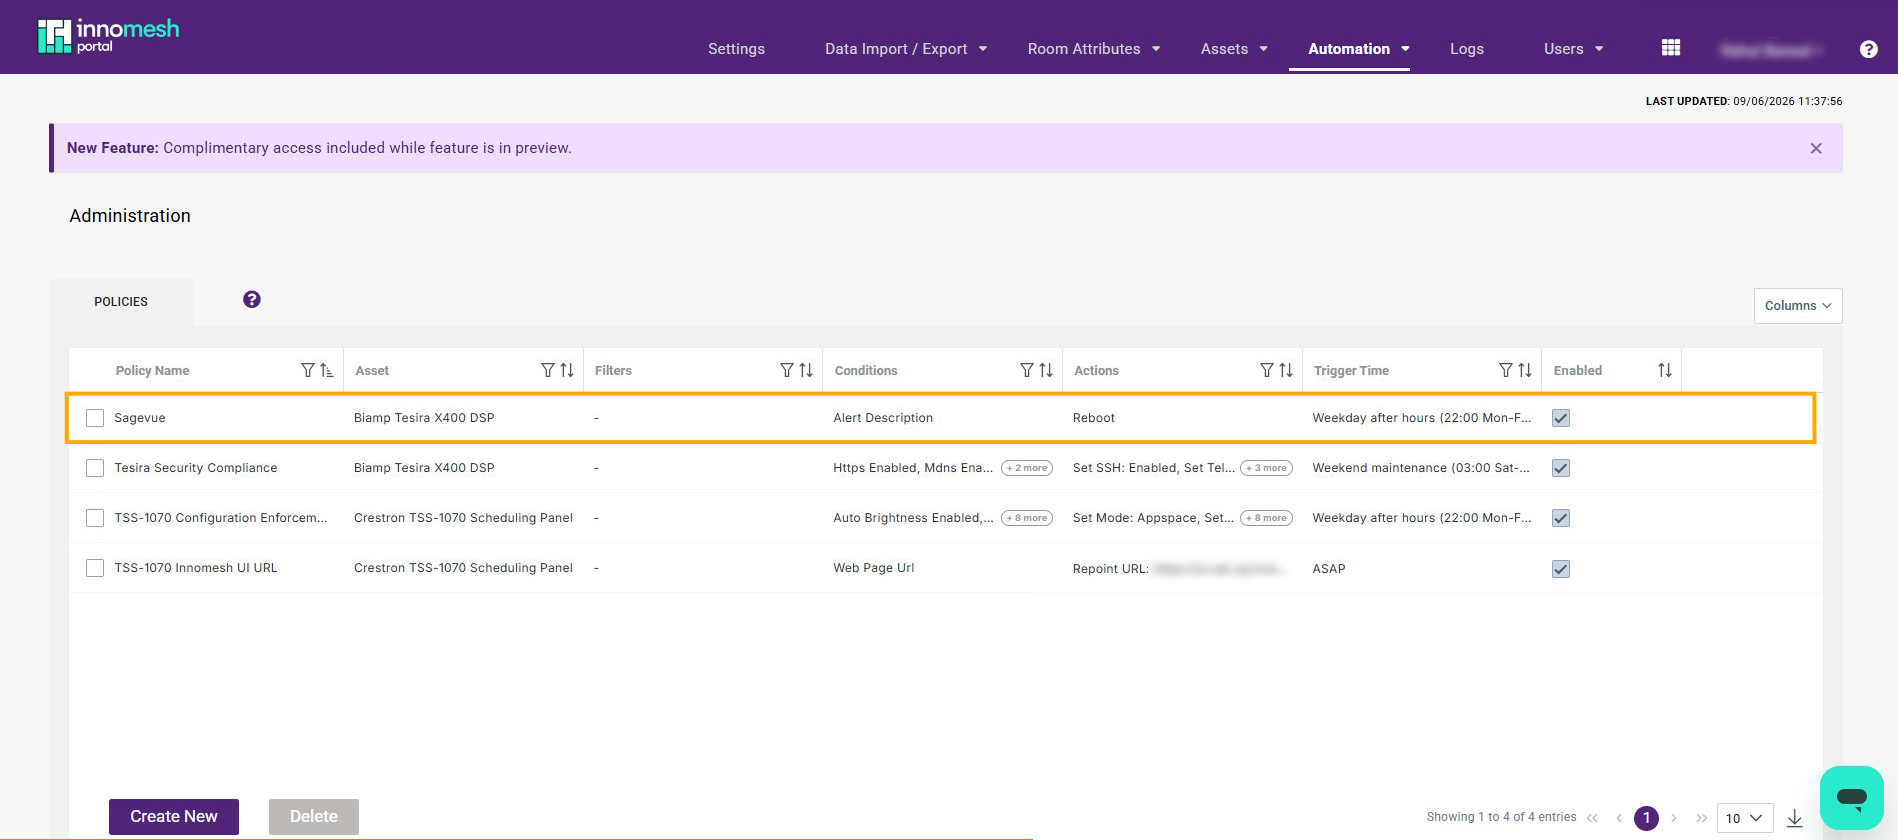
Task: Select TSS-1070 Configuration Enforcement checkbox
Action: (x=95, y=518)
